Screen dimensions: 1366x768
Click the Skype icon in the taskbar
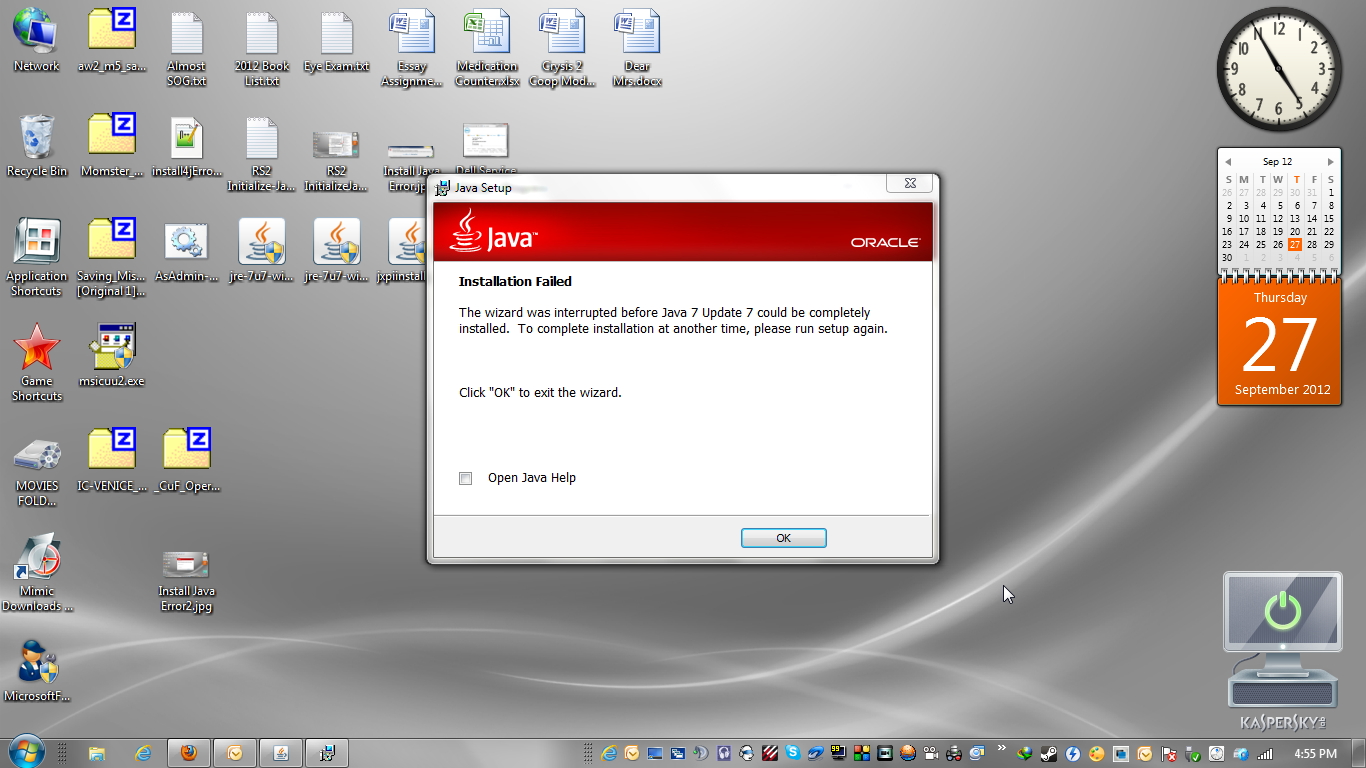[x=793, y=753]
